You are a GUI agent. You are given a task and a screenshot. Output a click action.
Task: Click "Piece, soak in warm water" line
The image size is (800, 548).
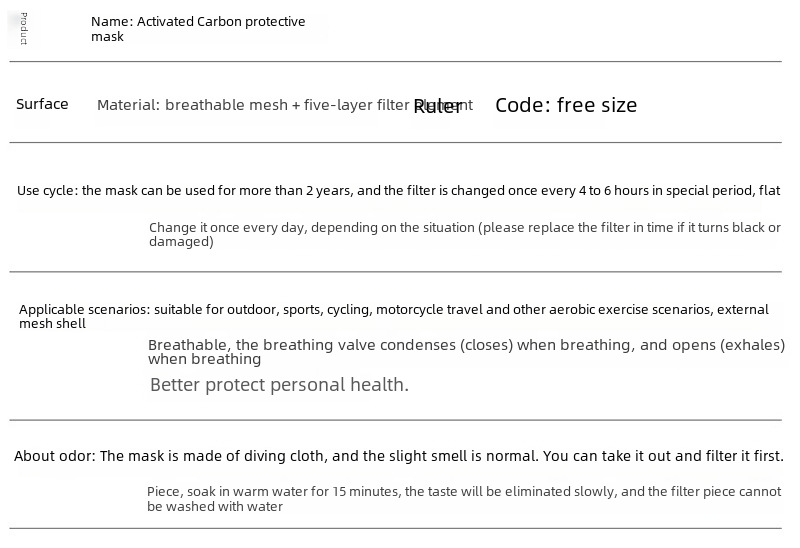click(x=464, y=492)
